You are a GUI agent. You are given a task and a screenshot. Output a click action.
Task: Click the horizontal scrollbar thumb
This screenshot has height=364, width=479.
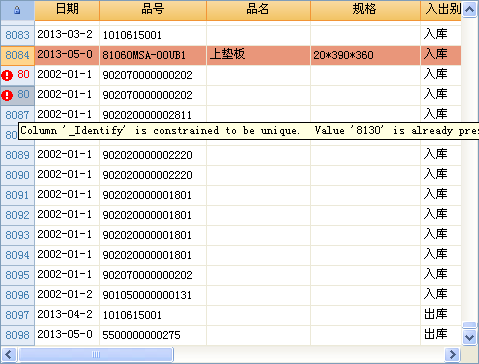pyautogui.click(x=96, y=354)
